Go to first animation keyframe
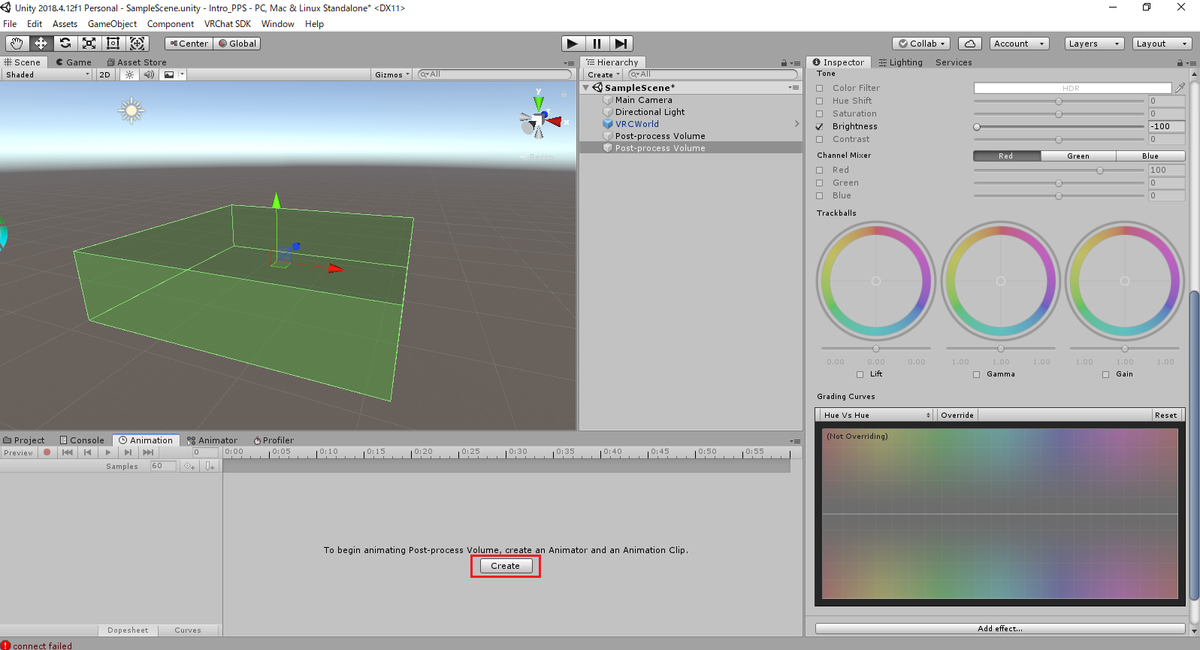 [x=67, y=453]
